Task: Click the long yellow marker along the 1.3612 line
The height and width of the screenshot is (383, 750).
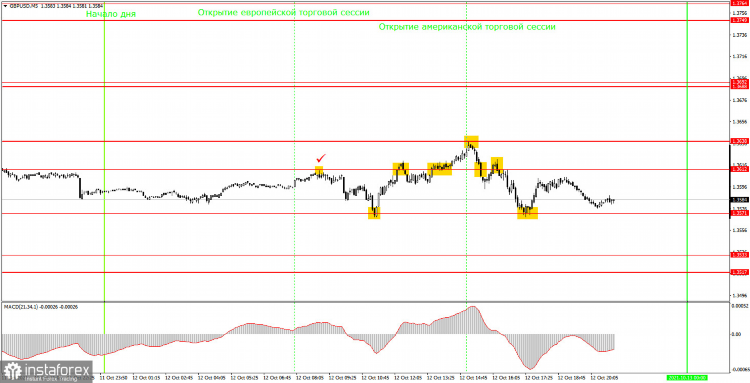Action: coord(440,169)
